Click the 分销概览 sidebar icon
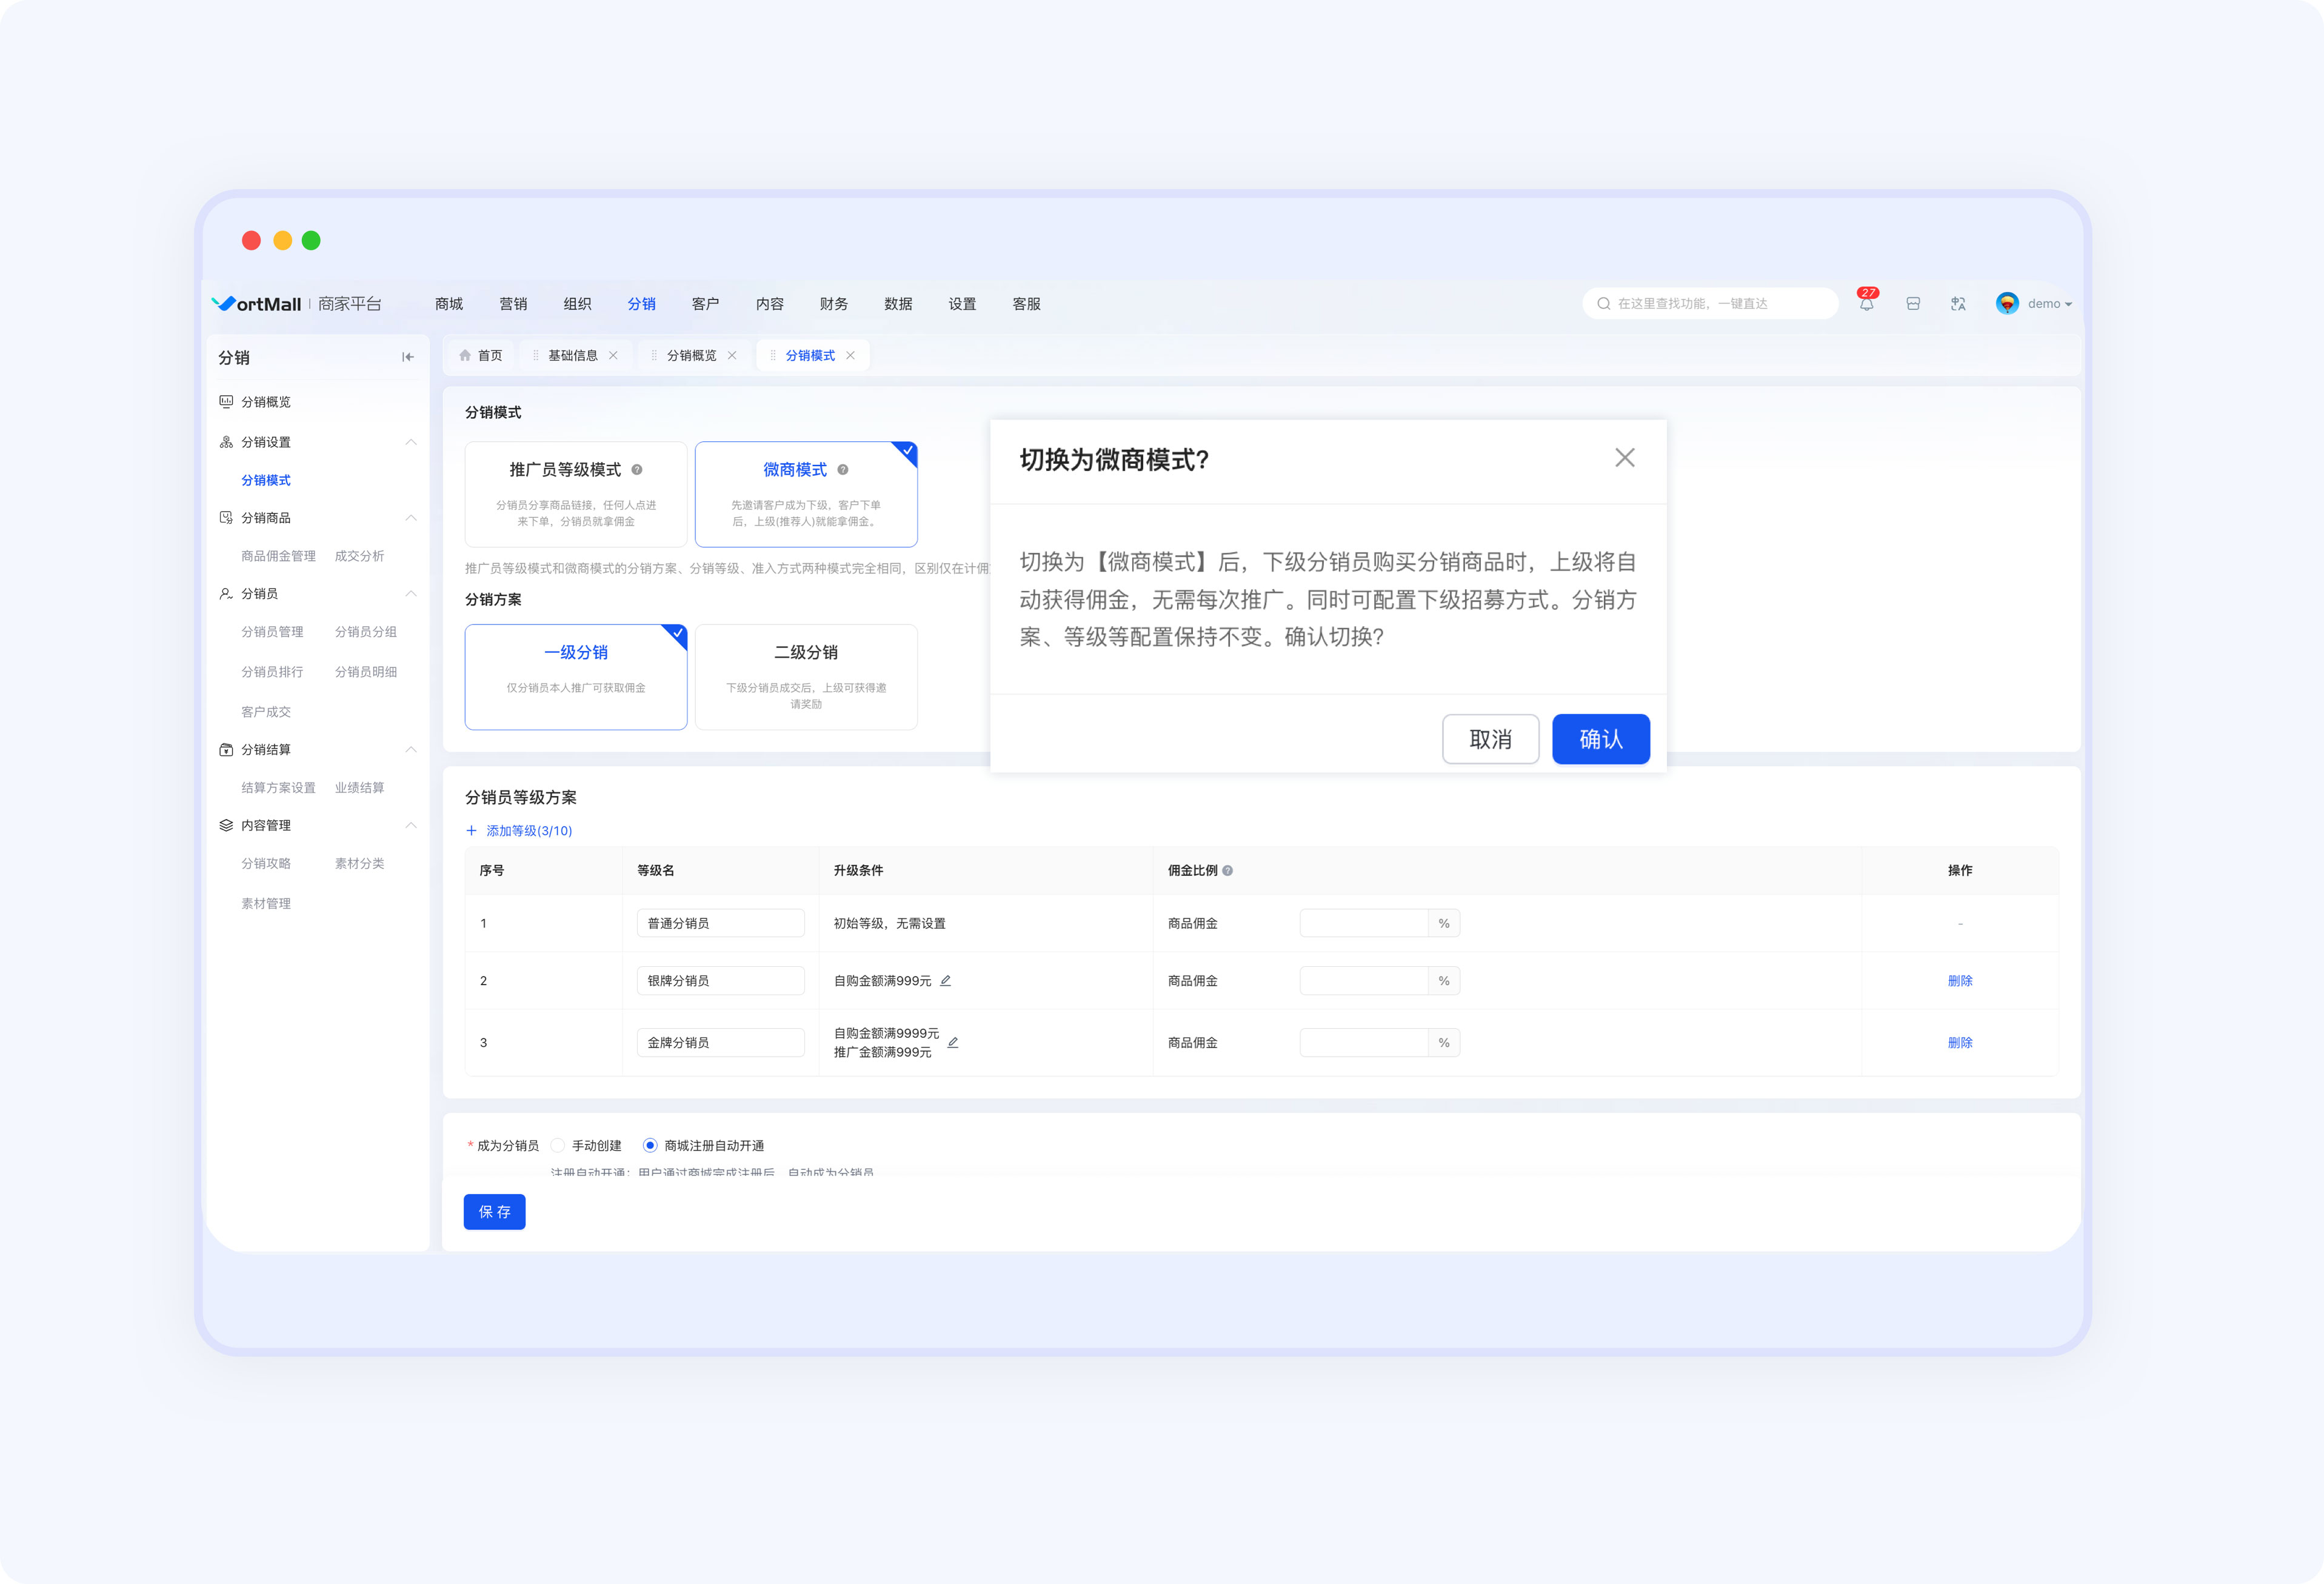This screenshot has width=2324, height=1584. (x=226, y=402)
